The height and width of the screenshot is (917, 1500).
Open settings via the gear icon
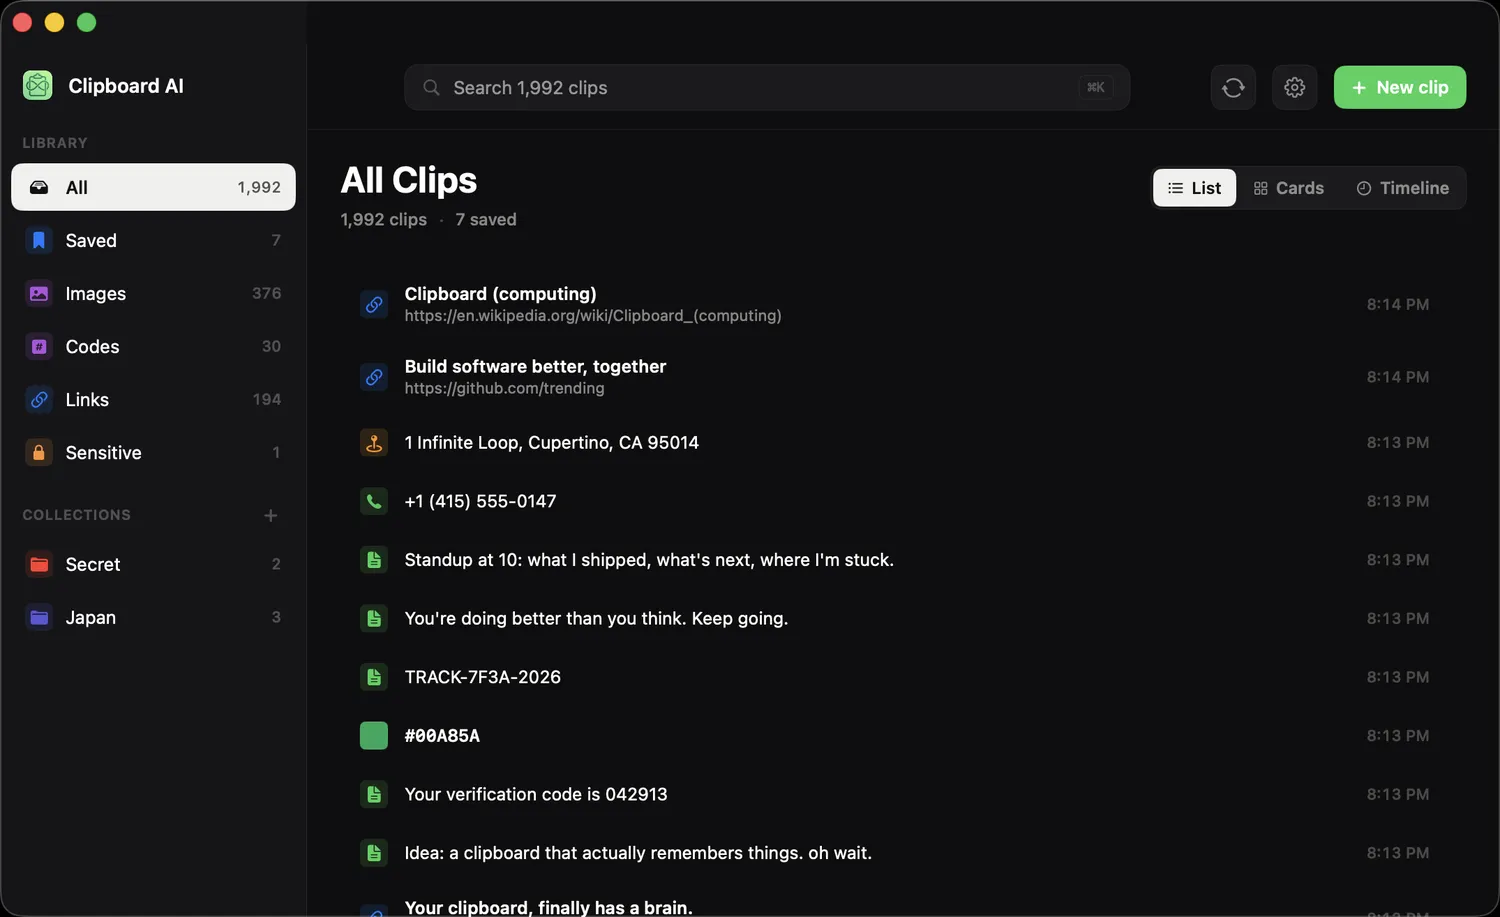click(x=1294, y=88)
